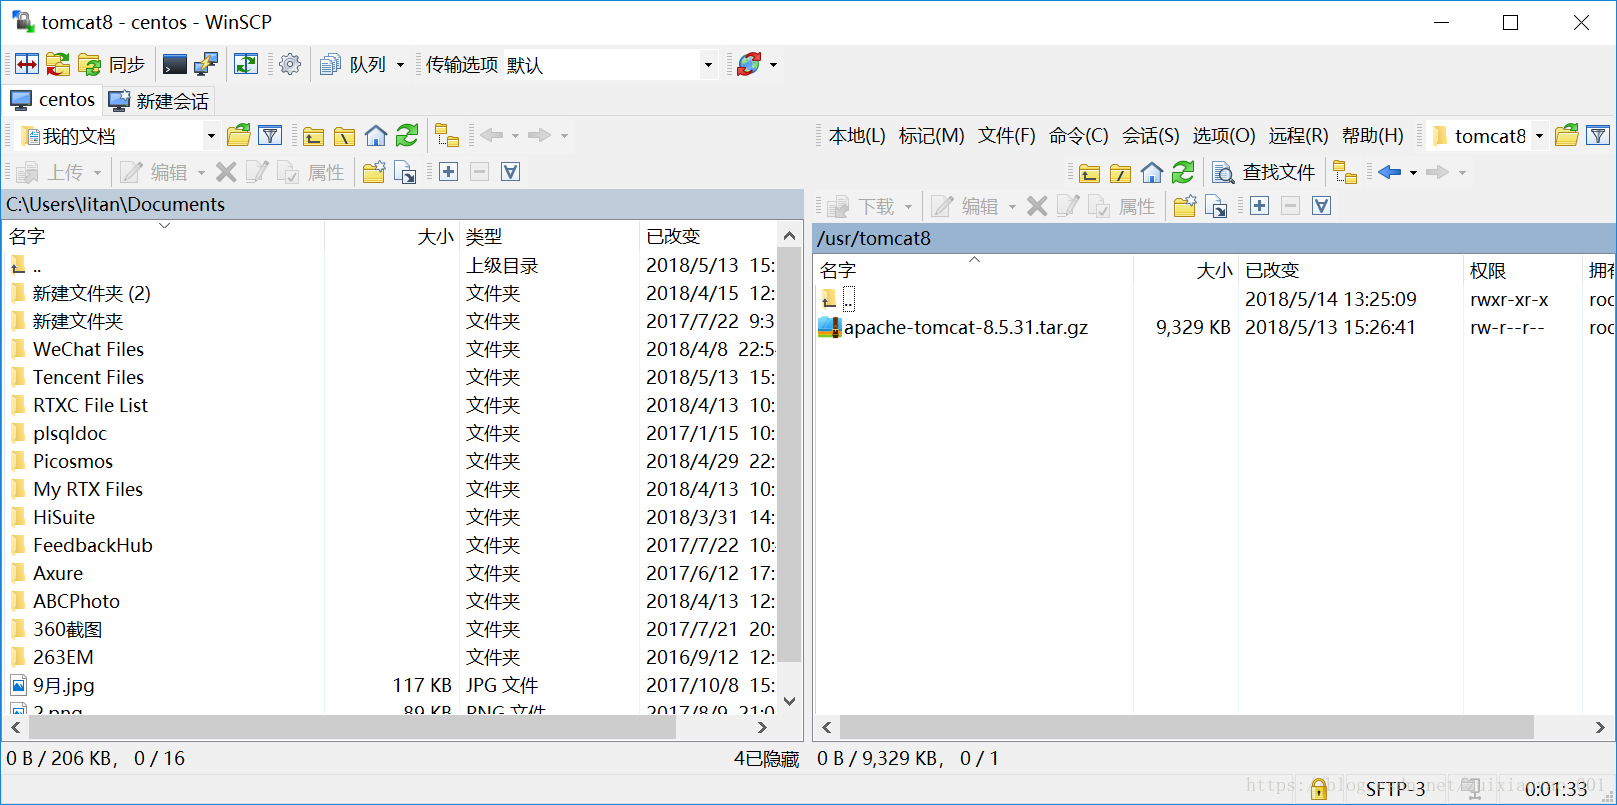Select the 9月.jpg file
1617x805 pixels.
point(63,685)
